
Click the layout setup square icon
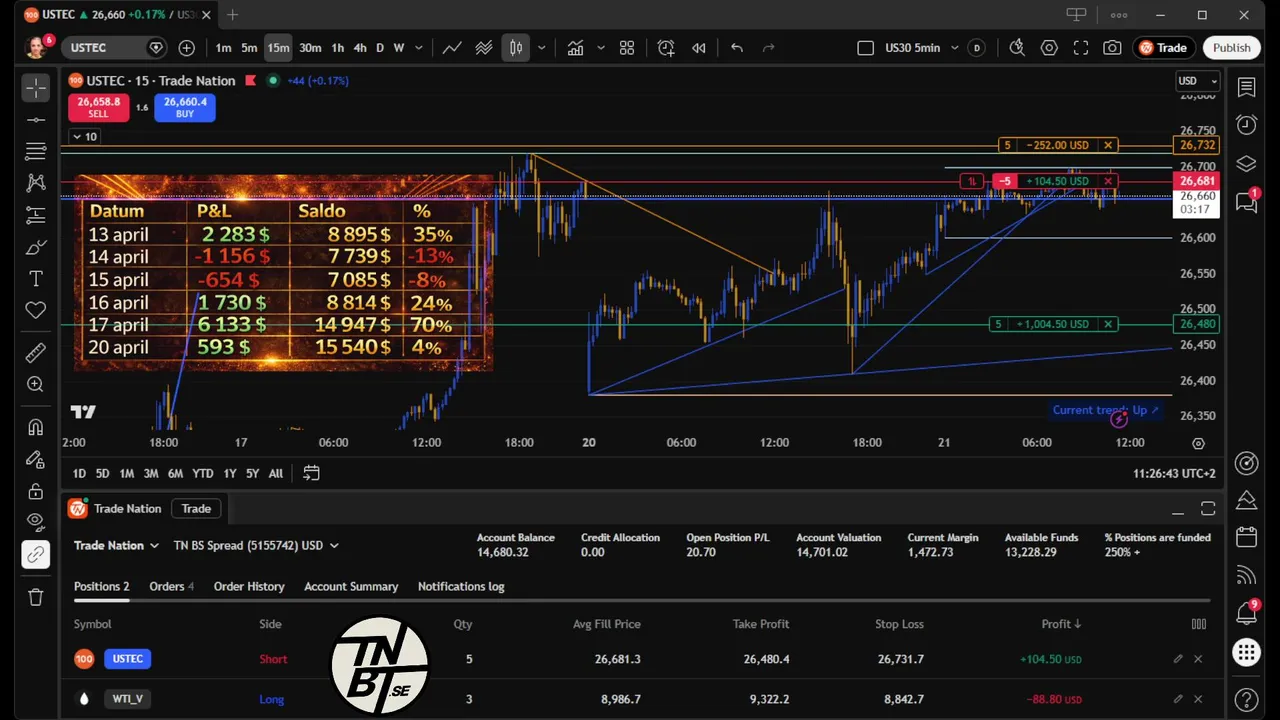[866, 48]
